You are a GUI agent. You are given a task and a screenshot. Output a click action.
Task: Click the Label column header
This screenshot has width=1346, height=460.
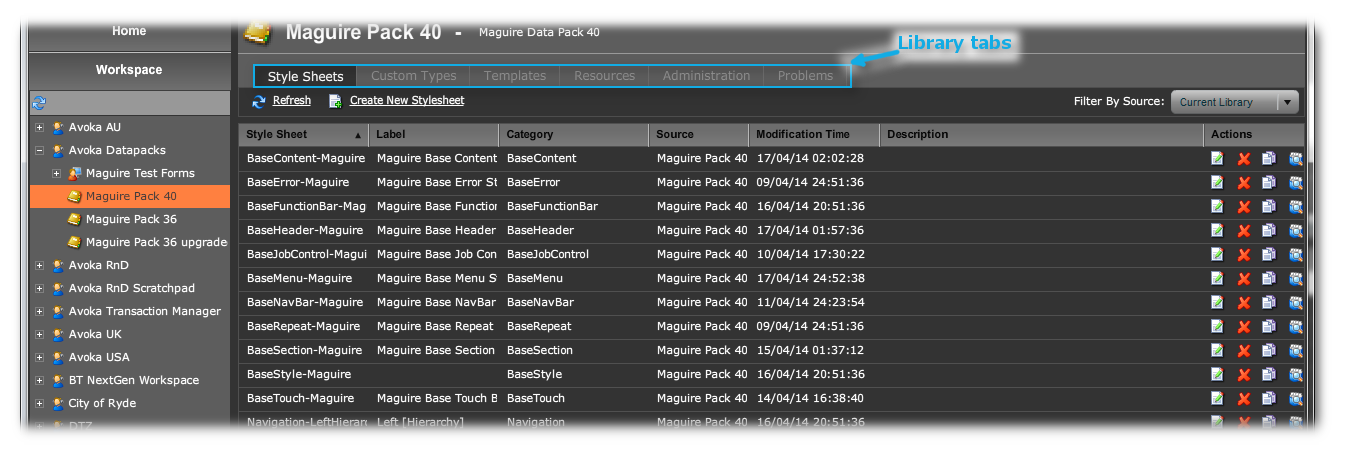433,134
